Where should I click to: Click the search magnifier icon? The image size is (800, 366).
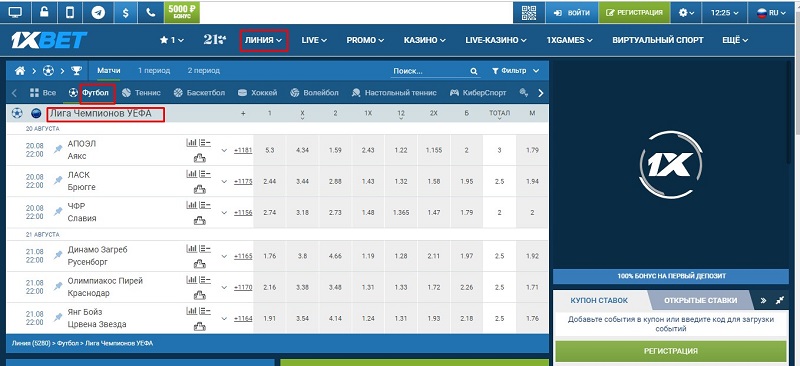click(x=474, y=71)
